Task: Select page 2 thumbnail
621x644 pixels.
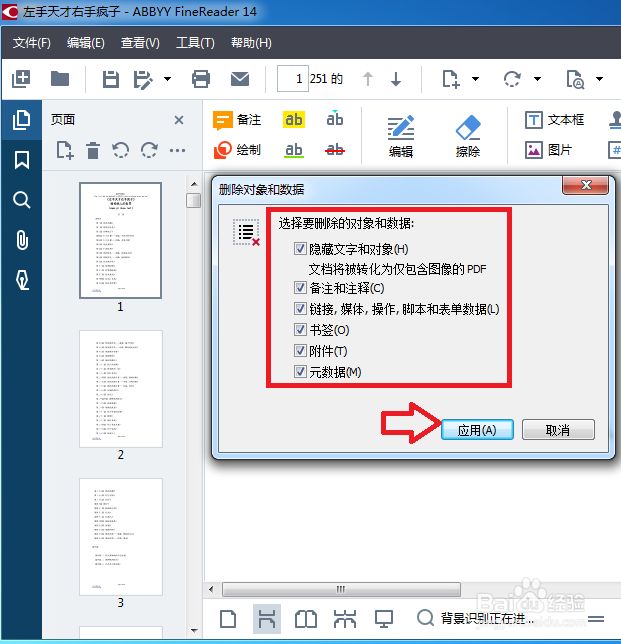Action: pyautogui.click(x=121, y=389)
